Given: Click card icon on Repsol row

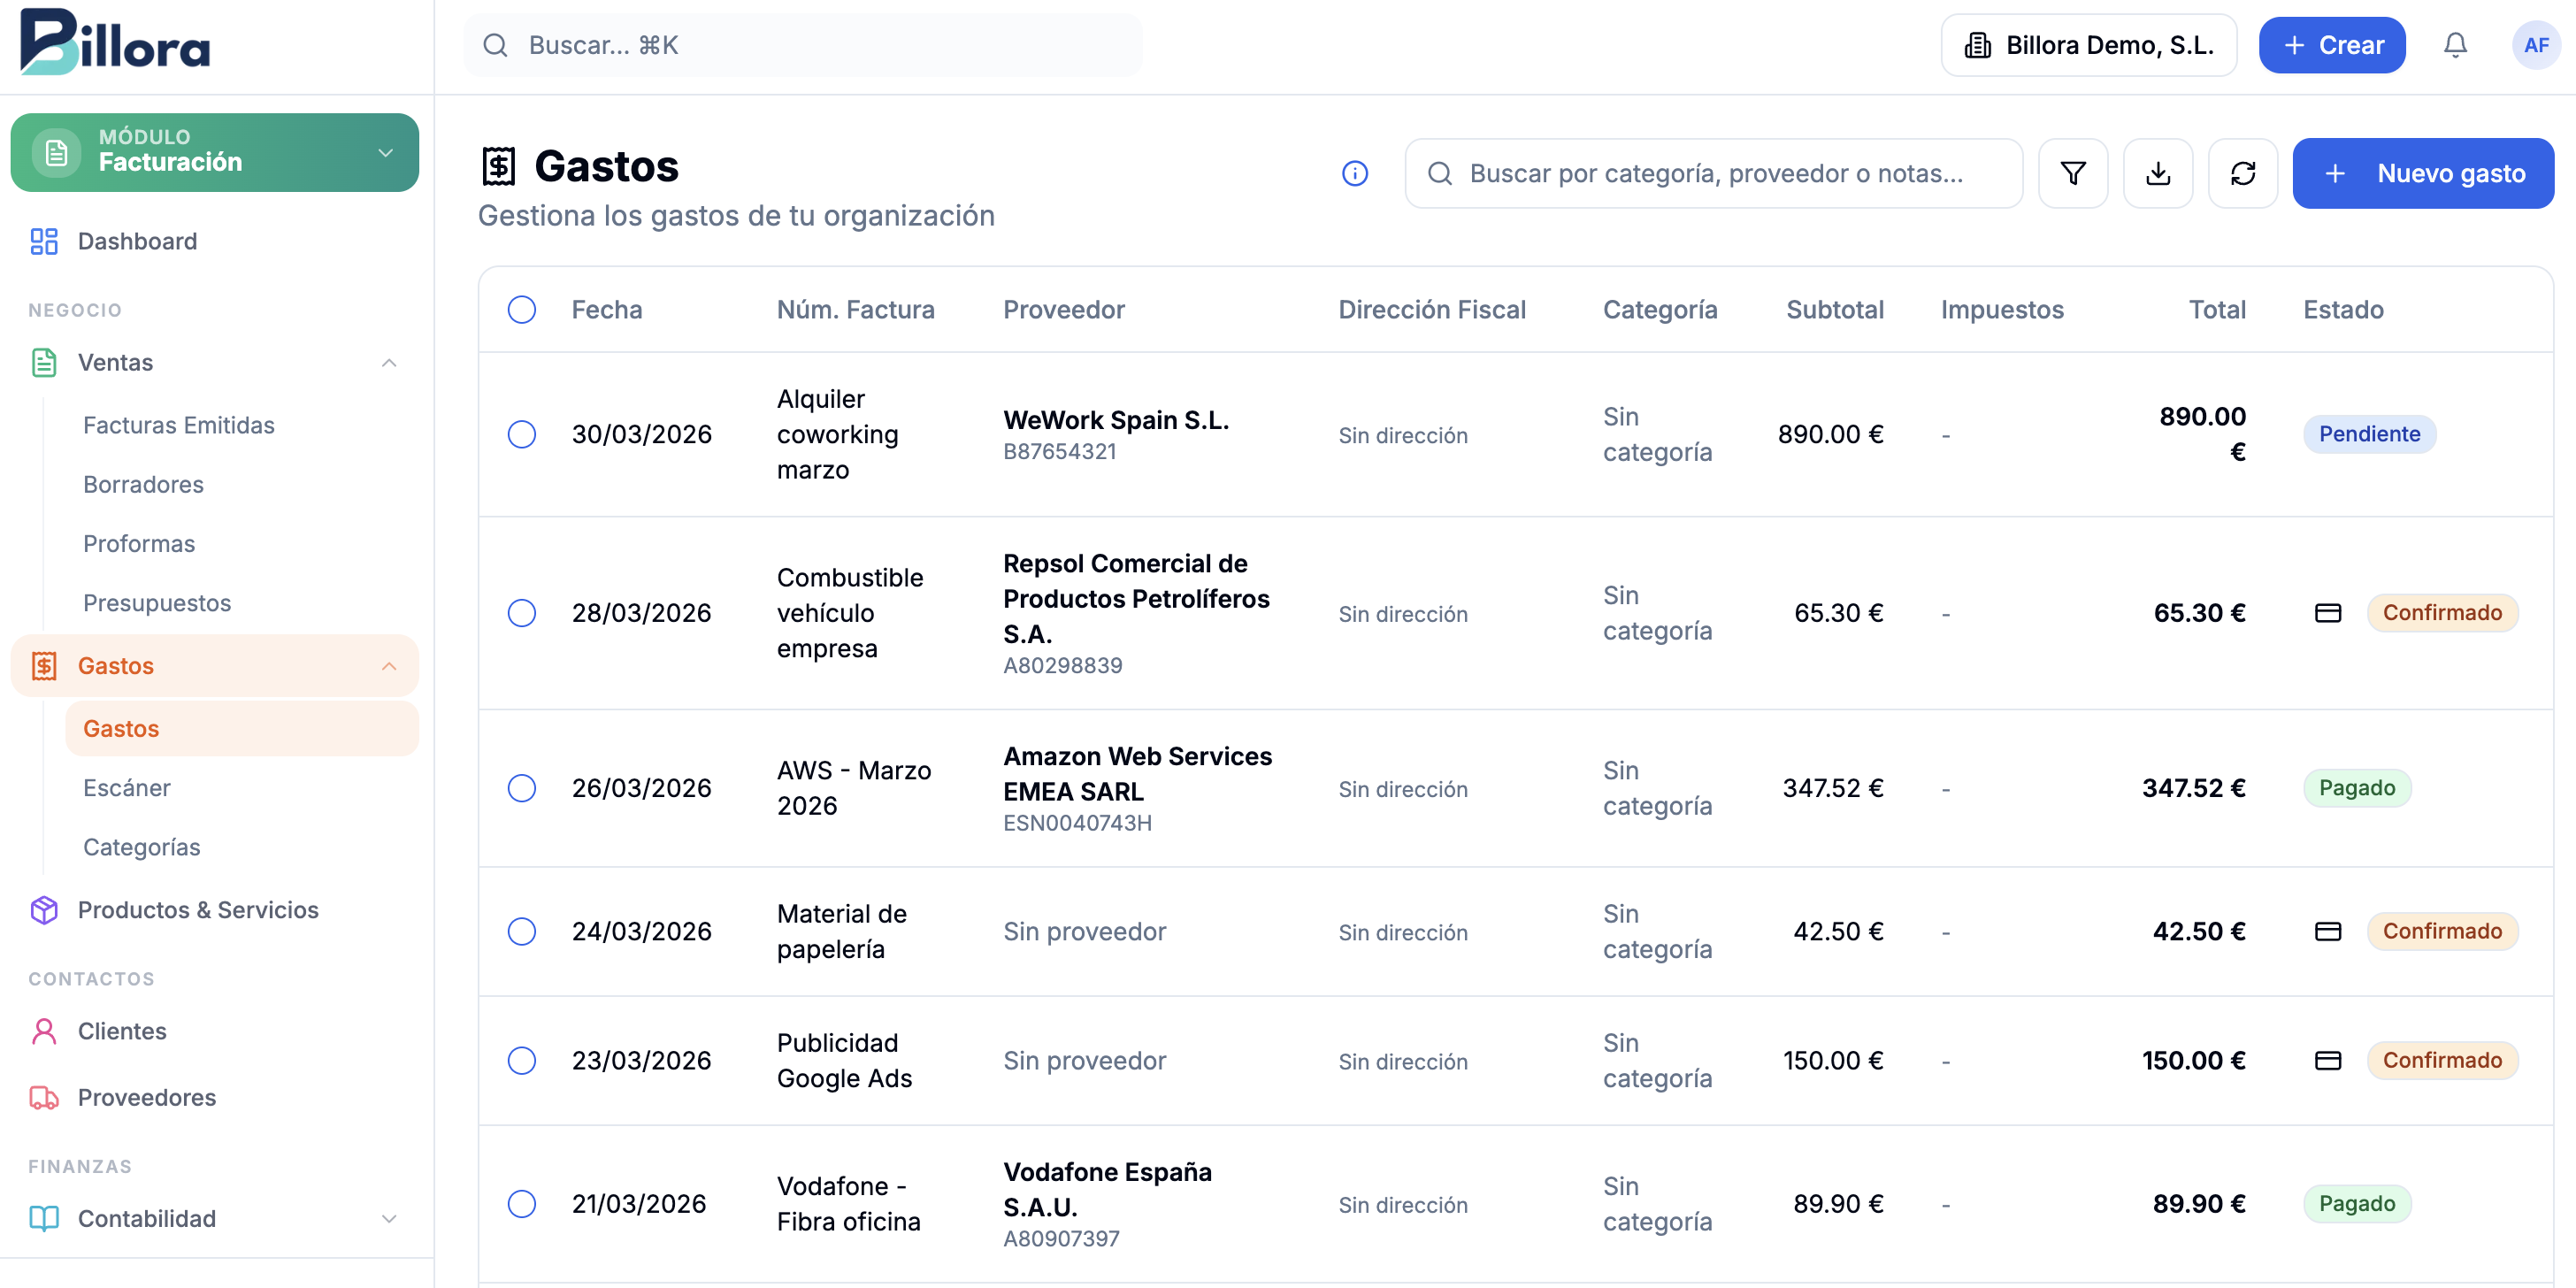Looking at the screenshot, I should coord(2328,613).
